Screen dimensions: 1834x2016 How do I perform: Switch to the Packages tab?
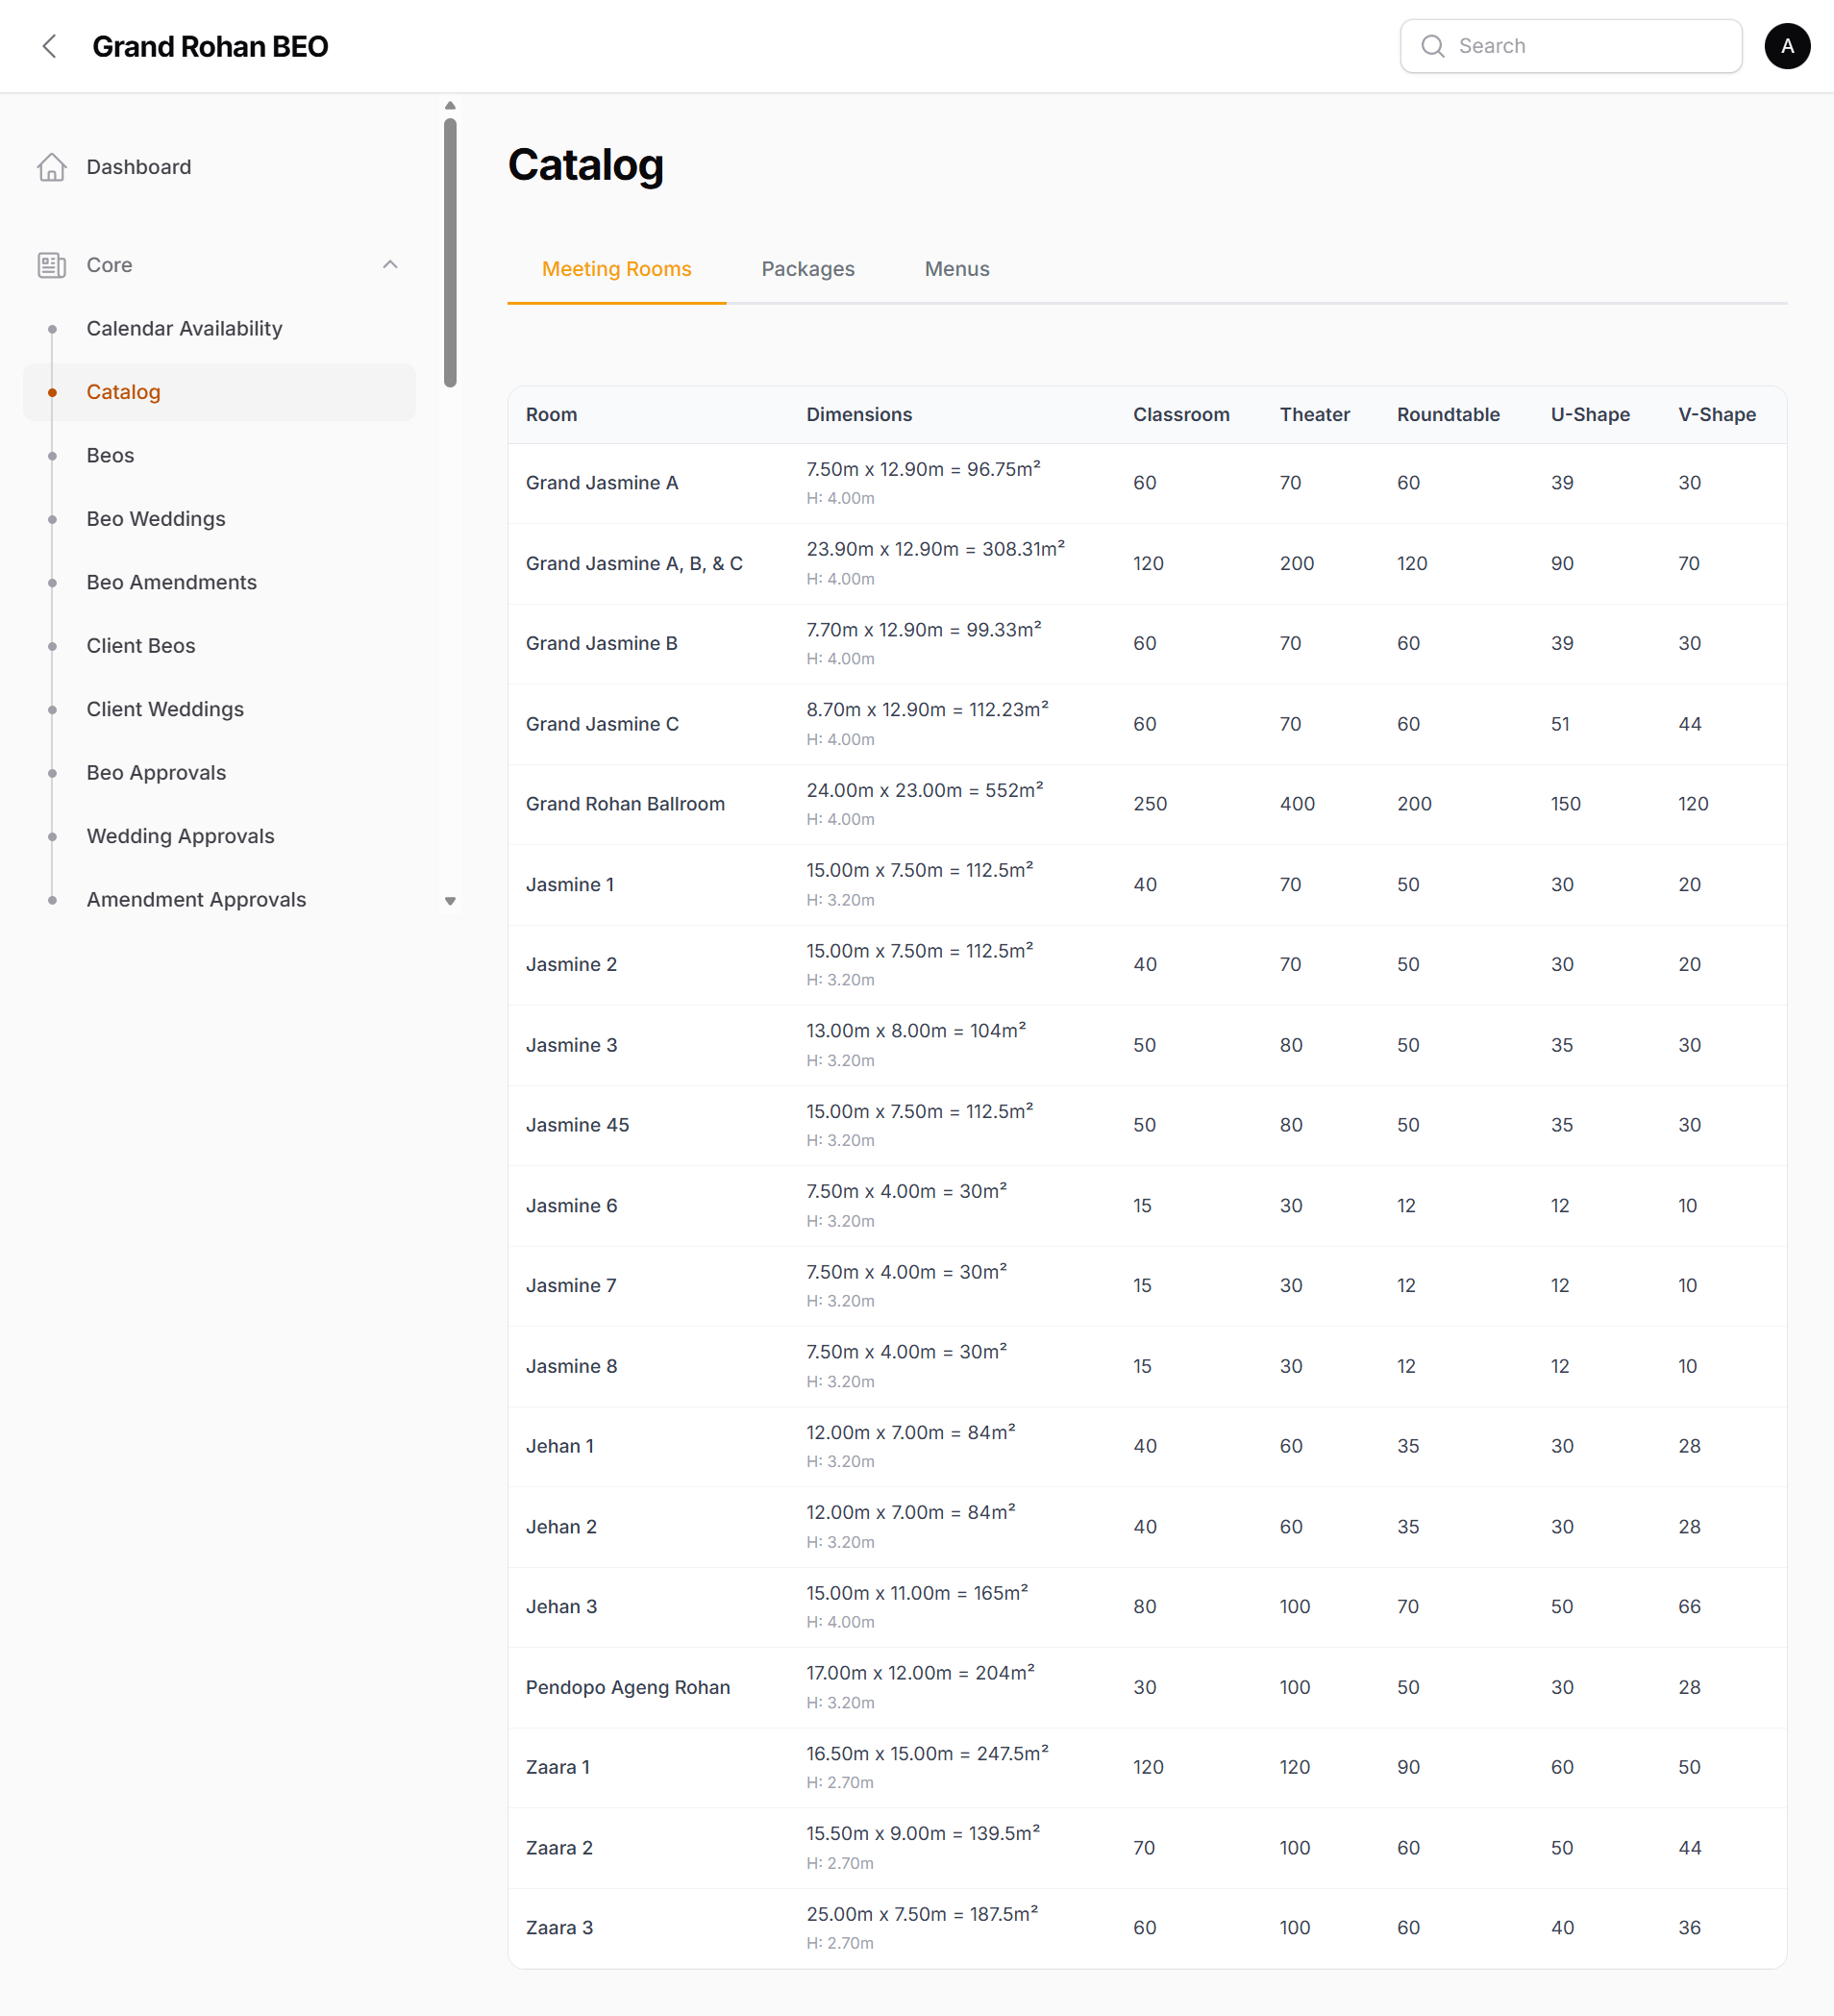[808, 269]
